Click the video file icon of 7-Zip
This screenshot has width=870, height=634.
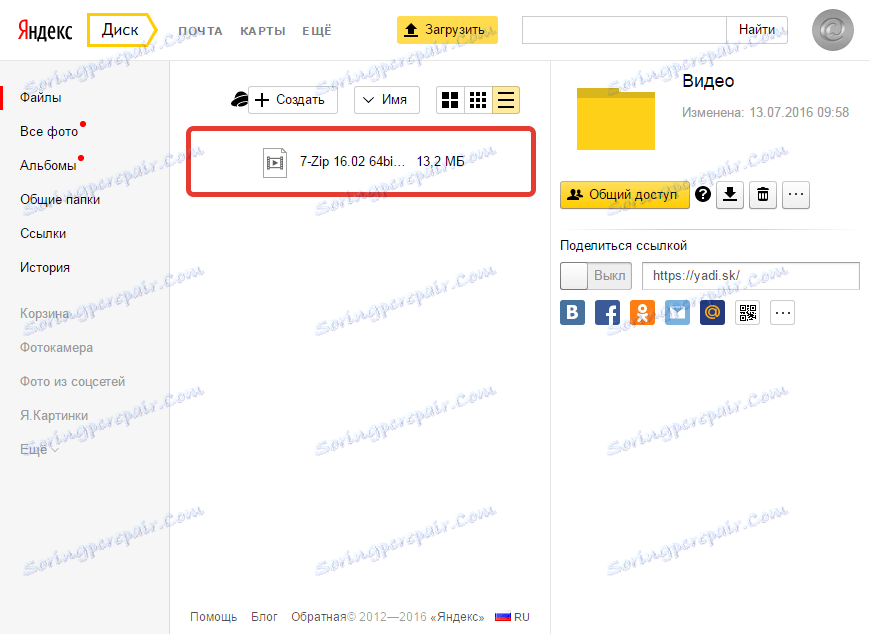pos(275,163)
